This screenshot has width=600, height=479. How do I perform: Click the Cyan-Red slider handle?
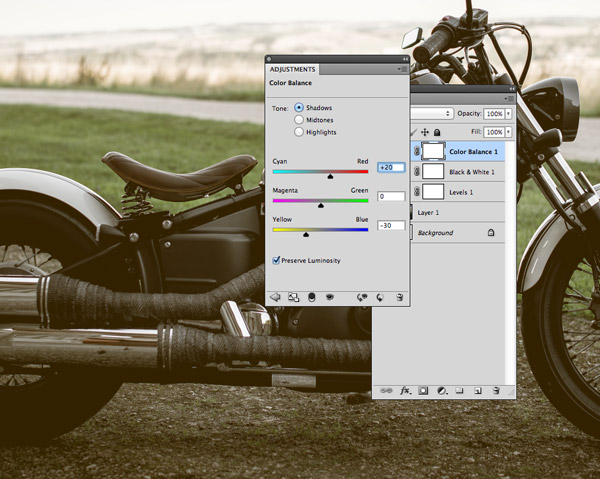coord(330,176)
